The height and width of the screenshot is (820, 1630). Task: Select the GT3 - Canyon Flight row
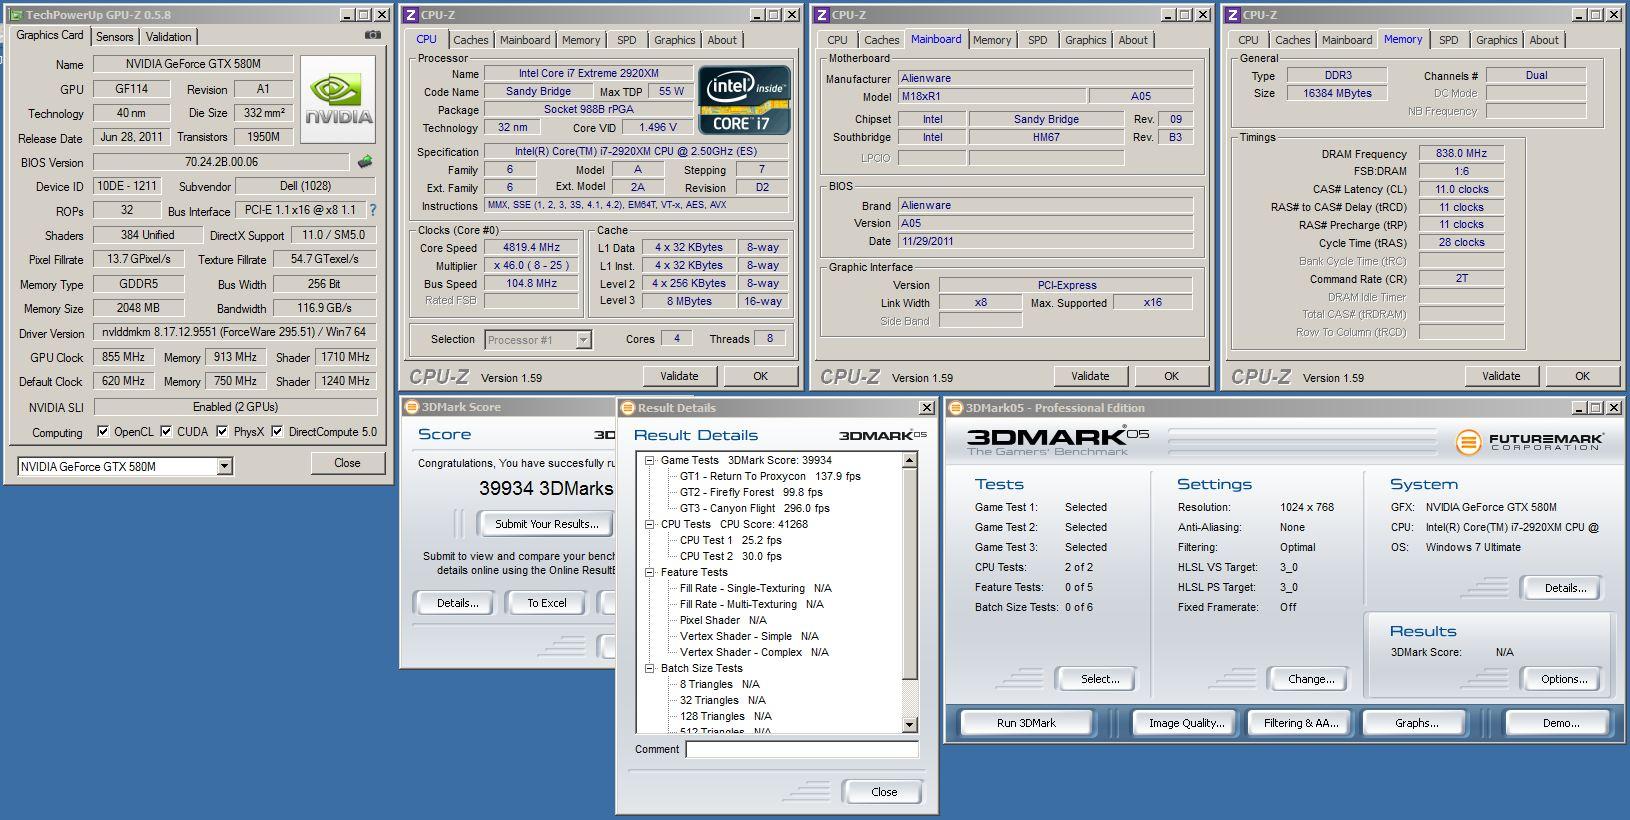click(x=754, y=508)
